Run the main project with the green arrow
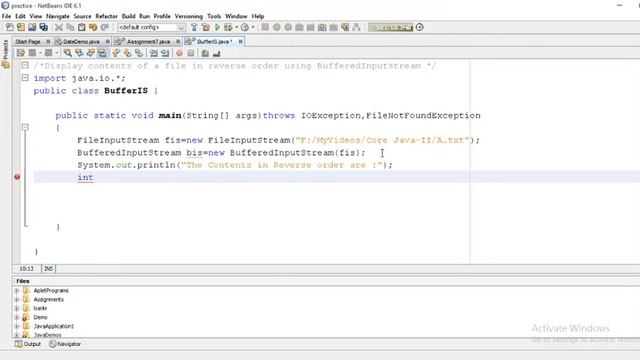640x360 pixels. pos(217,27)
